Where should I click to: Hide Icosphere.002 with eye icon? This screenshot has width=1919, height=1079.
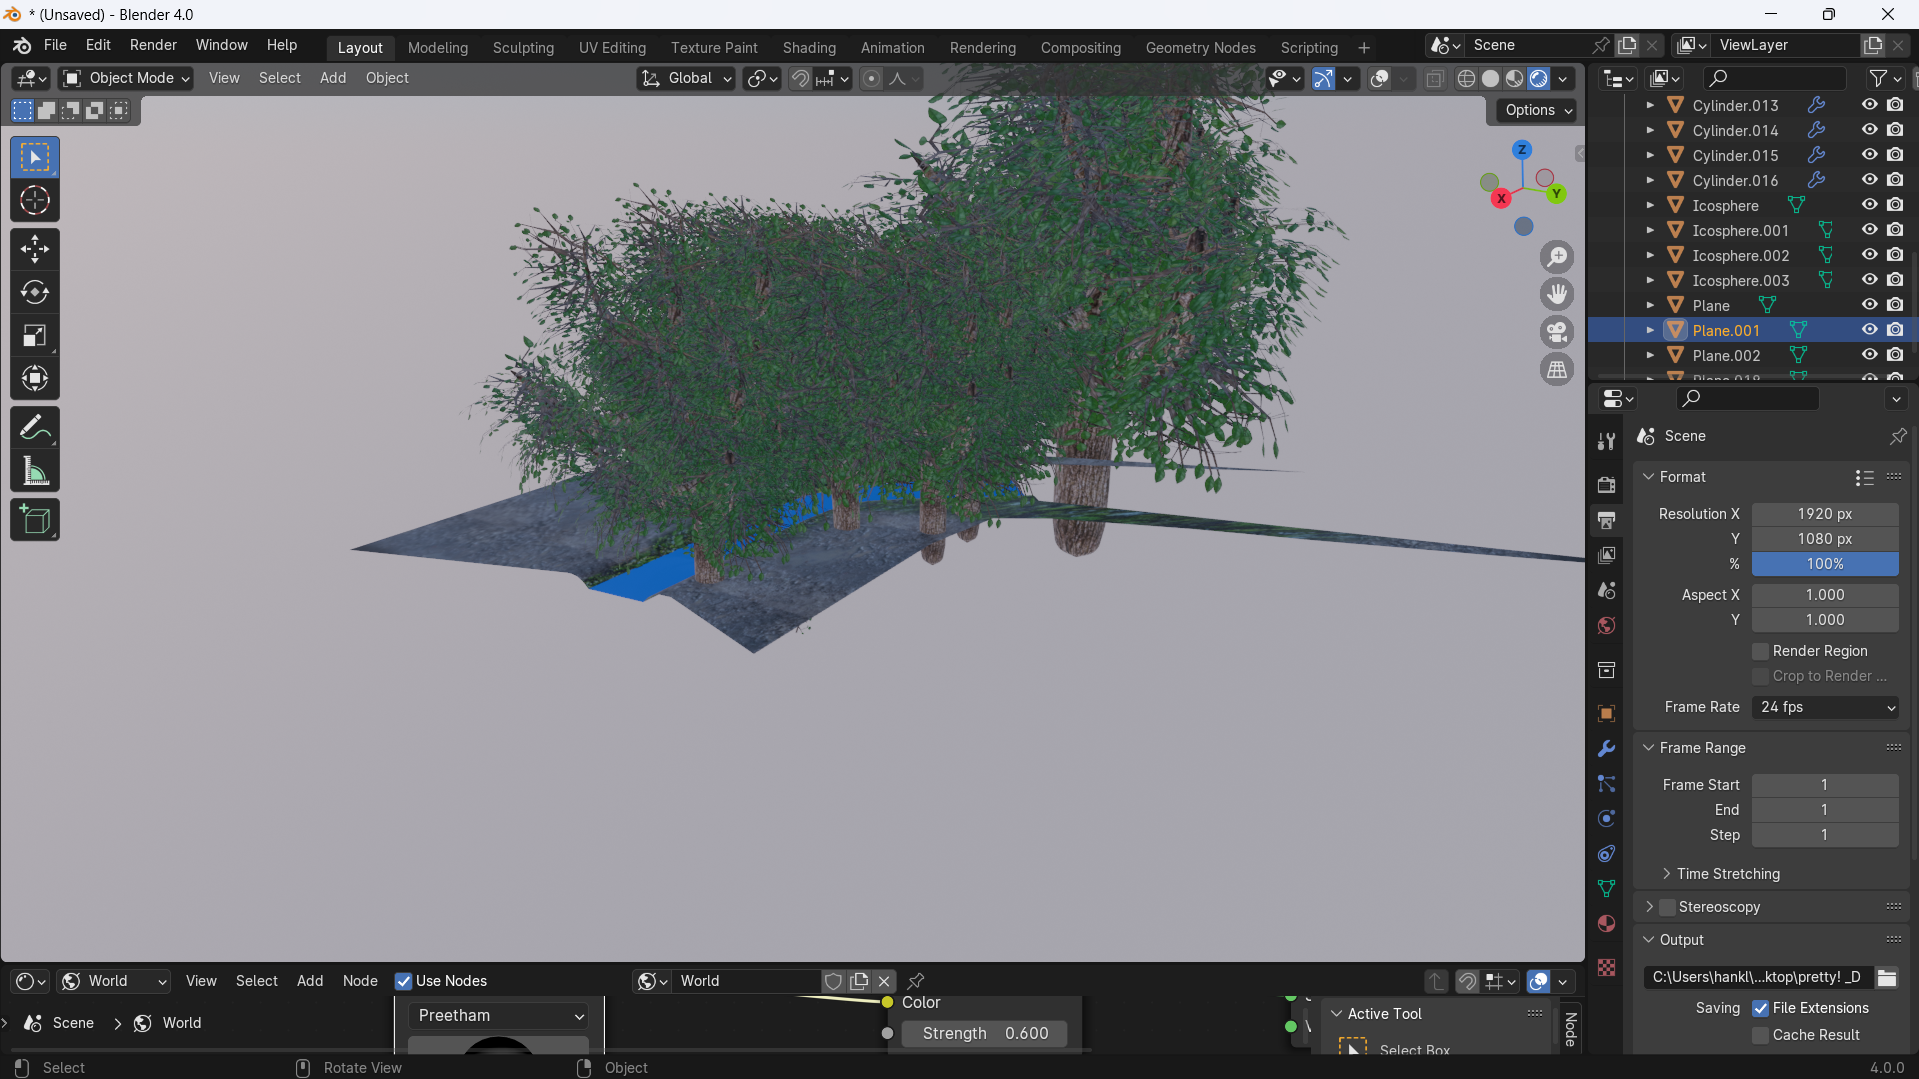point(1869,255)
